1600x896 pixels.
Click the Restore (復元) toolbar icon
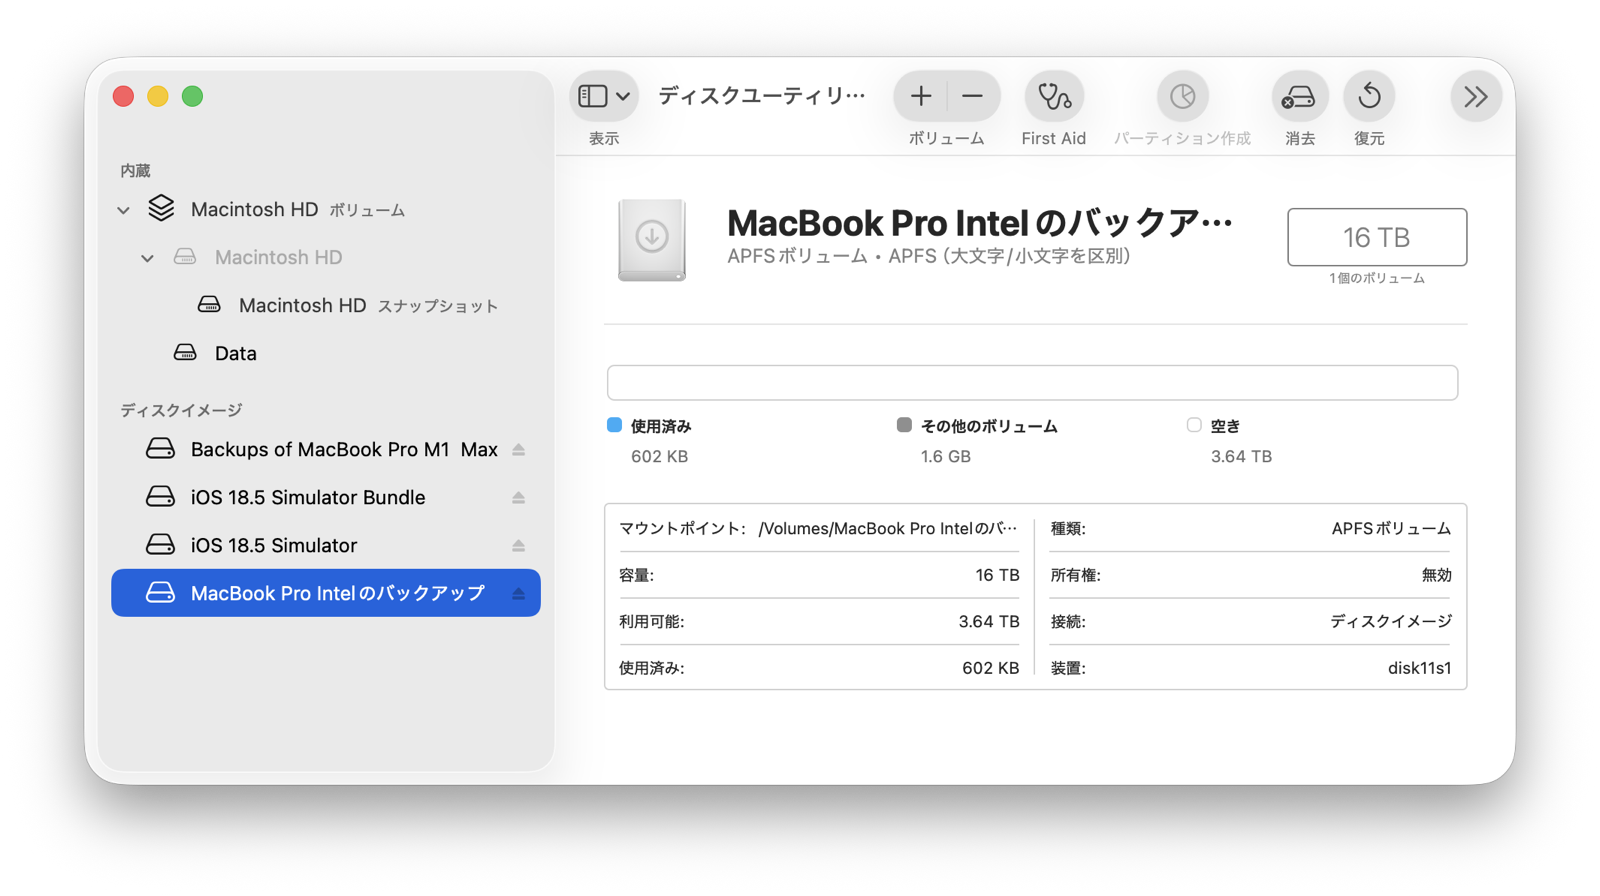click(x=1369, y=97)
